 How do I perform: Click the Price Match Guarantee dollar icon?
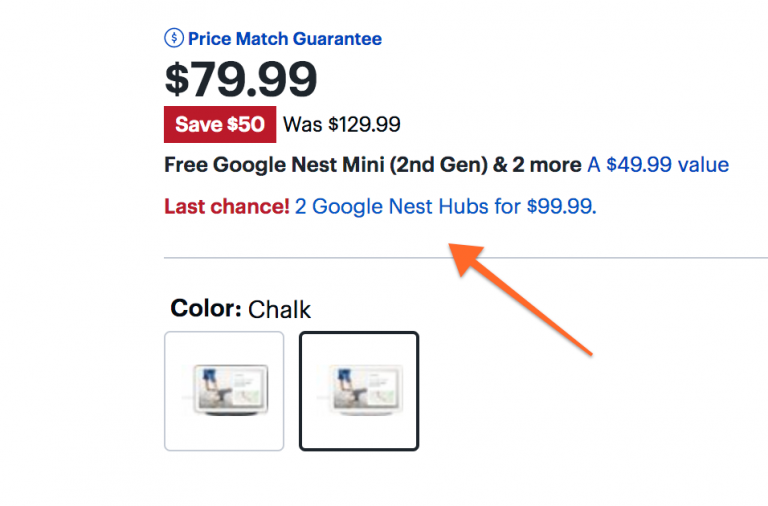[x=174, y=39]
